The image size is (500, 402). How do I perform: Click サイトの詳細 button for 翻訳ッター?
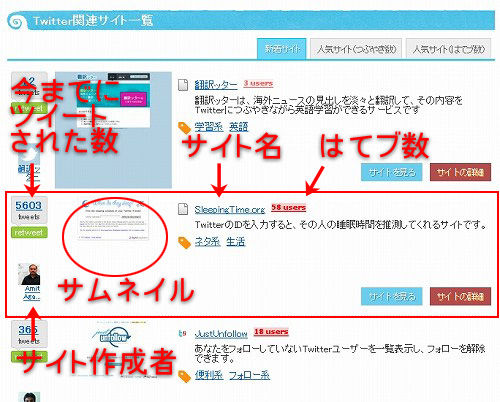460,172
